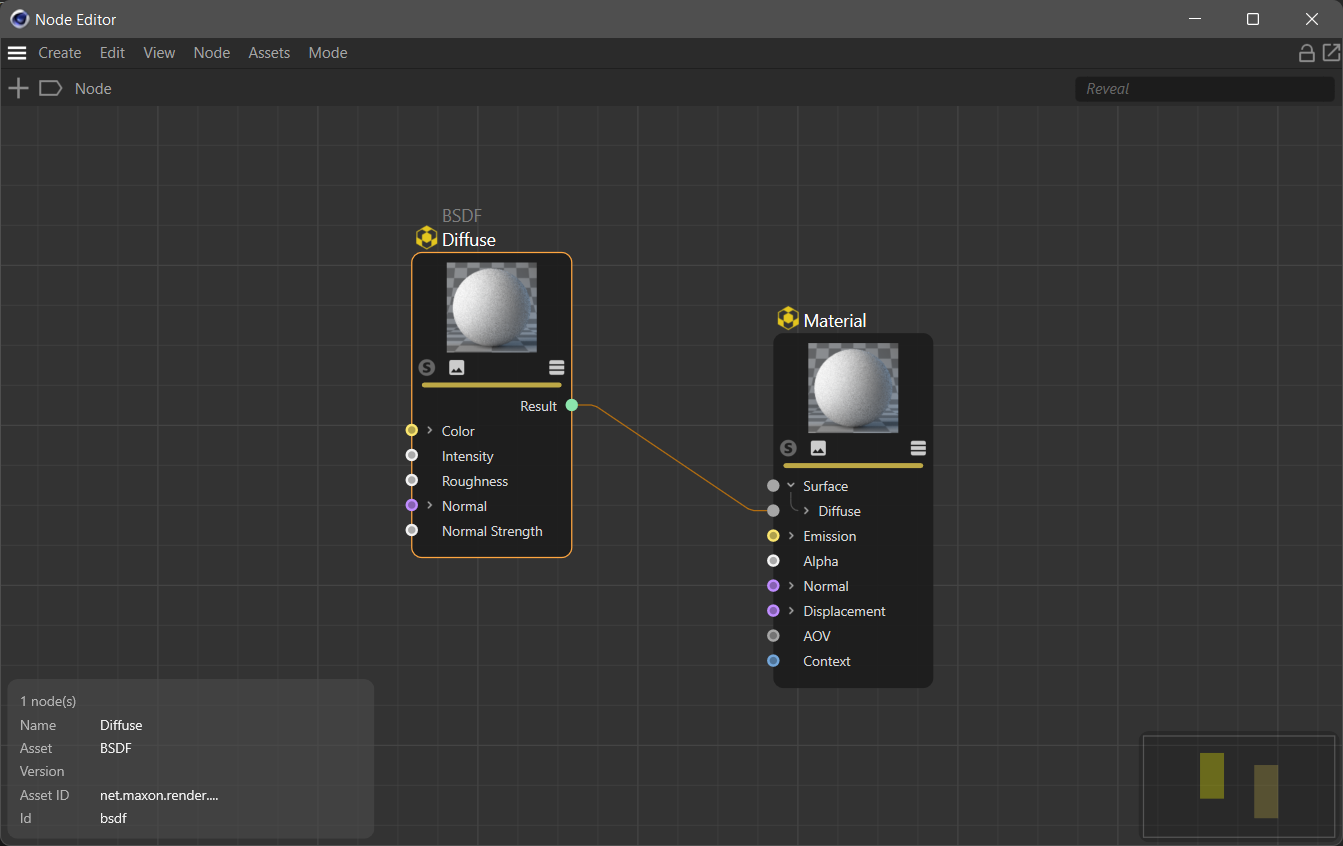This screenshot has width=1343, height=846.
Task: Open the Node menu
Action: click(212, 53)
